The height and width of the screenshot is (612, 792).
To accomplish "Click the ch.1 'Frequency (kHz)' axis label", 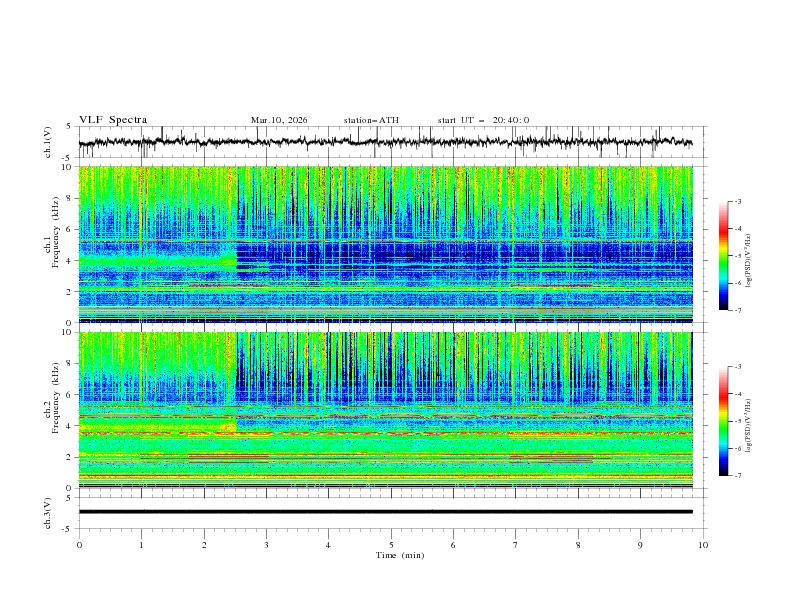I will (56, 233).
